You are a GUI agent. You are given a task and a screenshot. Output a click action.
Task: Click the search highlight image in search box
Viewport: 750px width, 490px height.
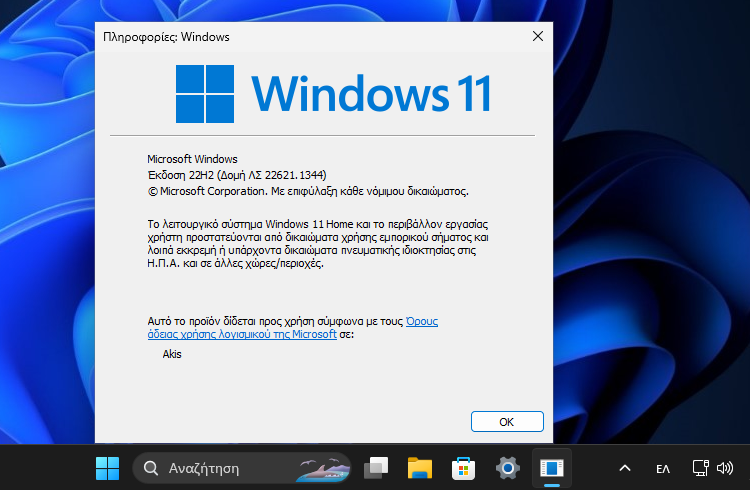(x=322, y=469)
